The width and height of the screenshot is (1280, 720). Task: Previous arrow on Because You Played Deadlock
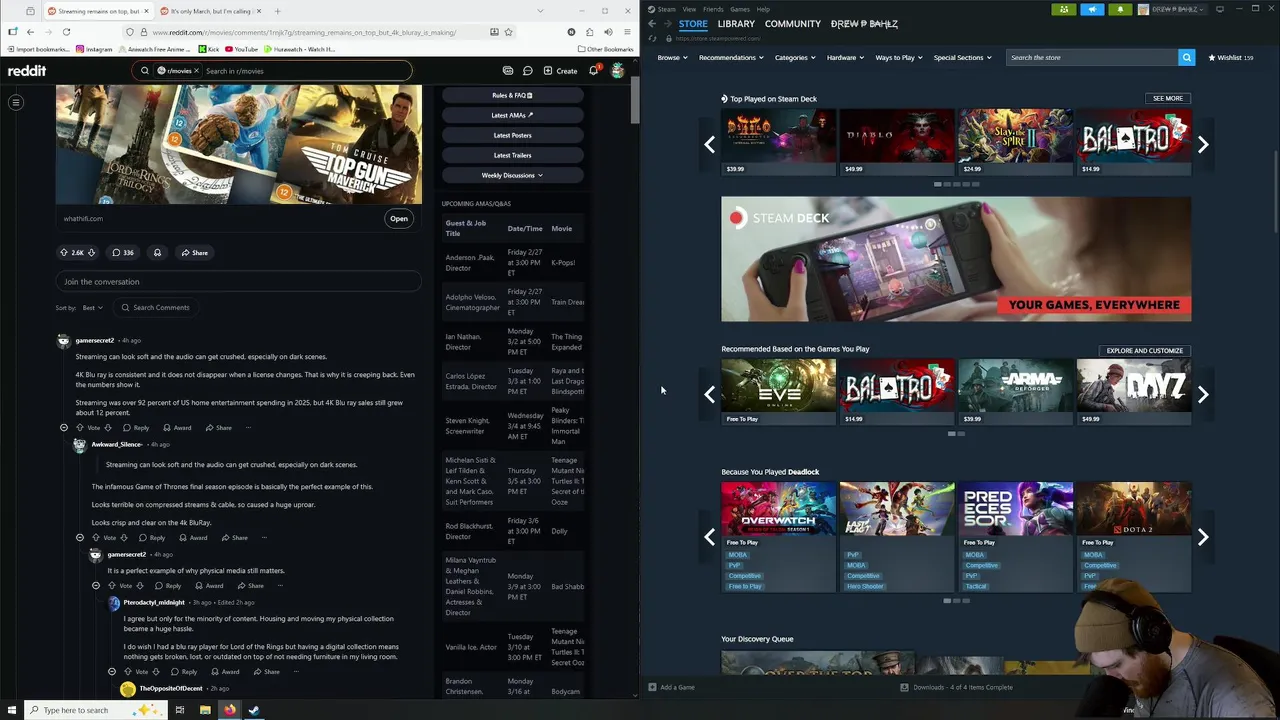[709, 538]
